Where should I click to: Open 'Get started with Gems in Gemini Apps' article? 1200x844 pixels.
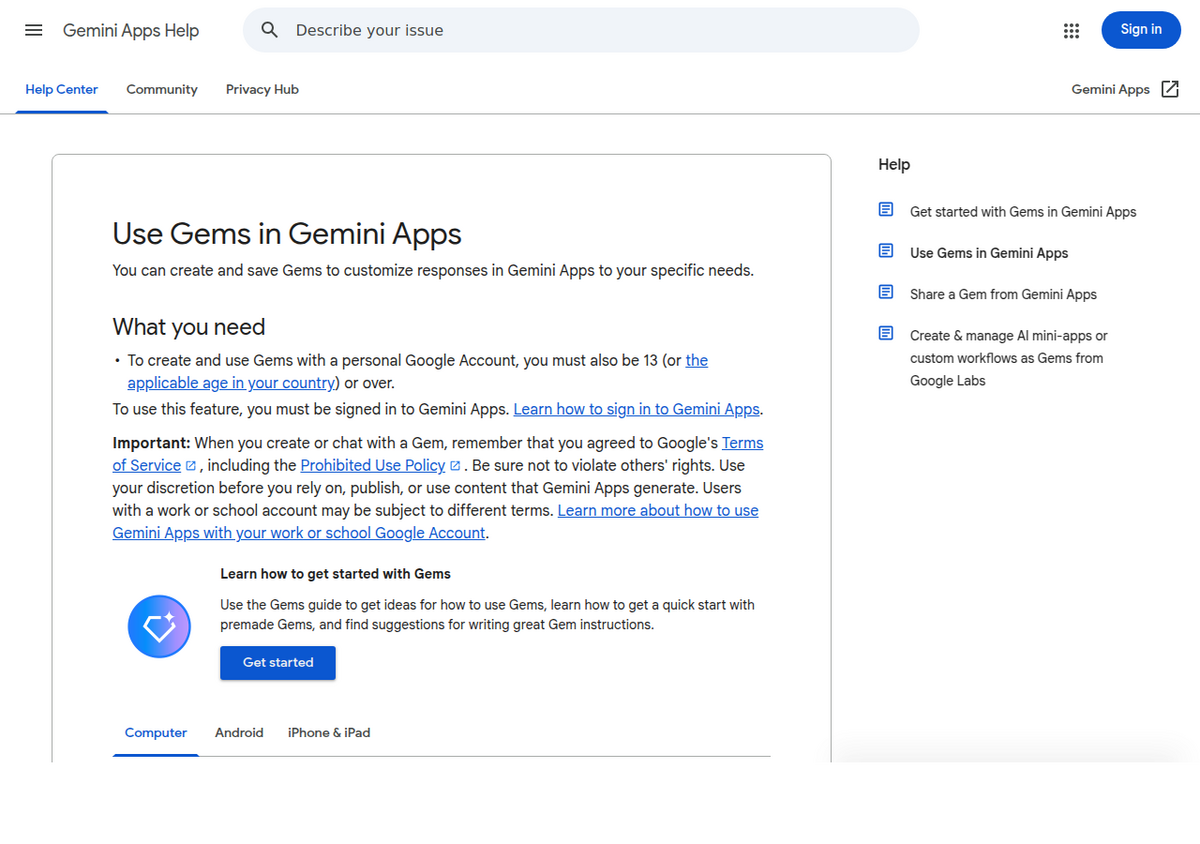click(x=1023, y=212)
